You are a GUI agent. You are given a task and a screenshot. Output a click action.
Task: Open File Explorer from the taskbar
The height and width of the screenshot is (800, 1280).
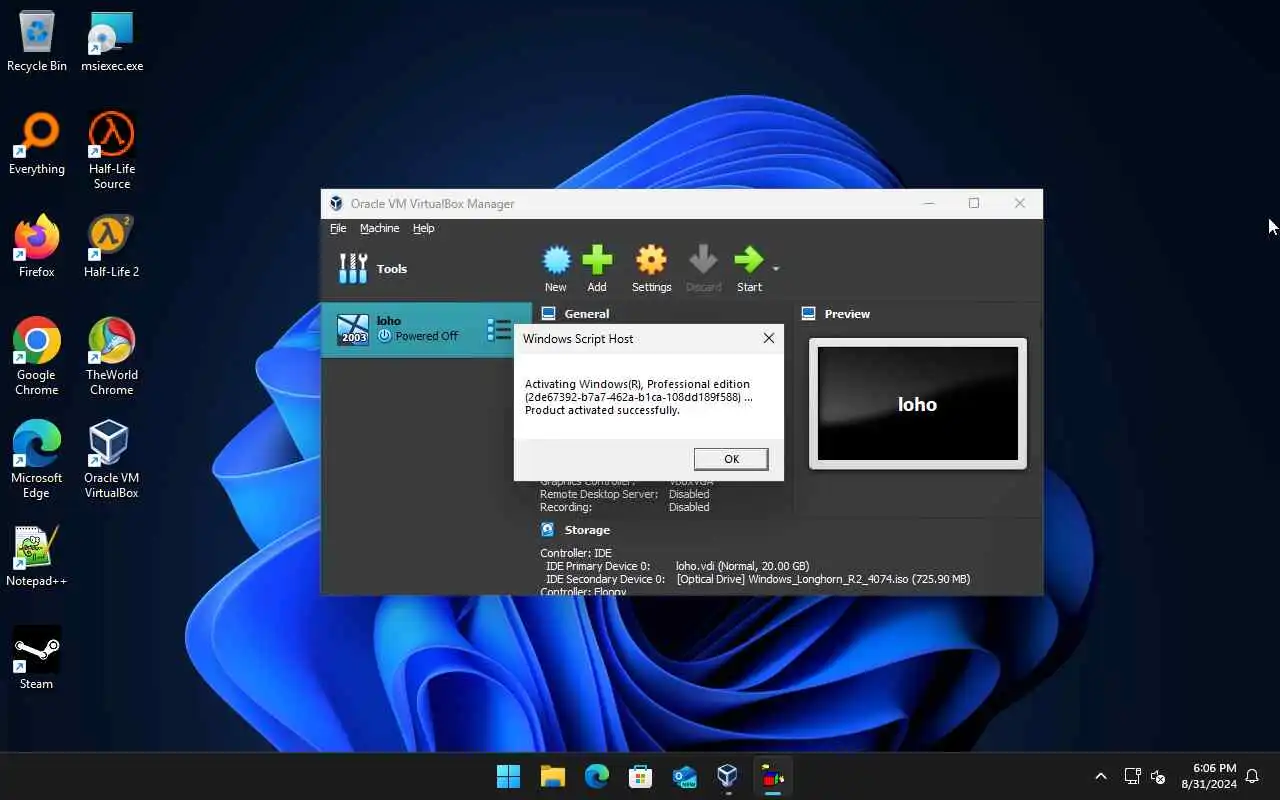(x=553, y=776)
